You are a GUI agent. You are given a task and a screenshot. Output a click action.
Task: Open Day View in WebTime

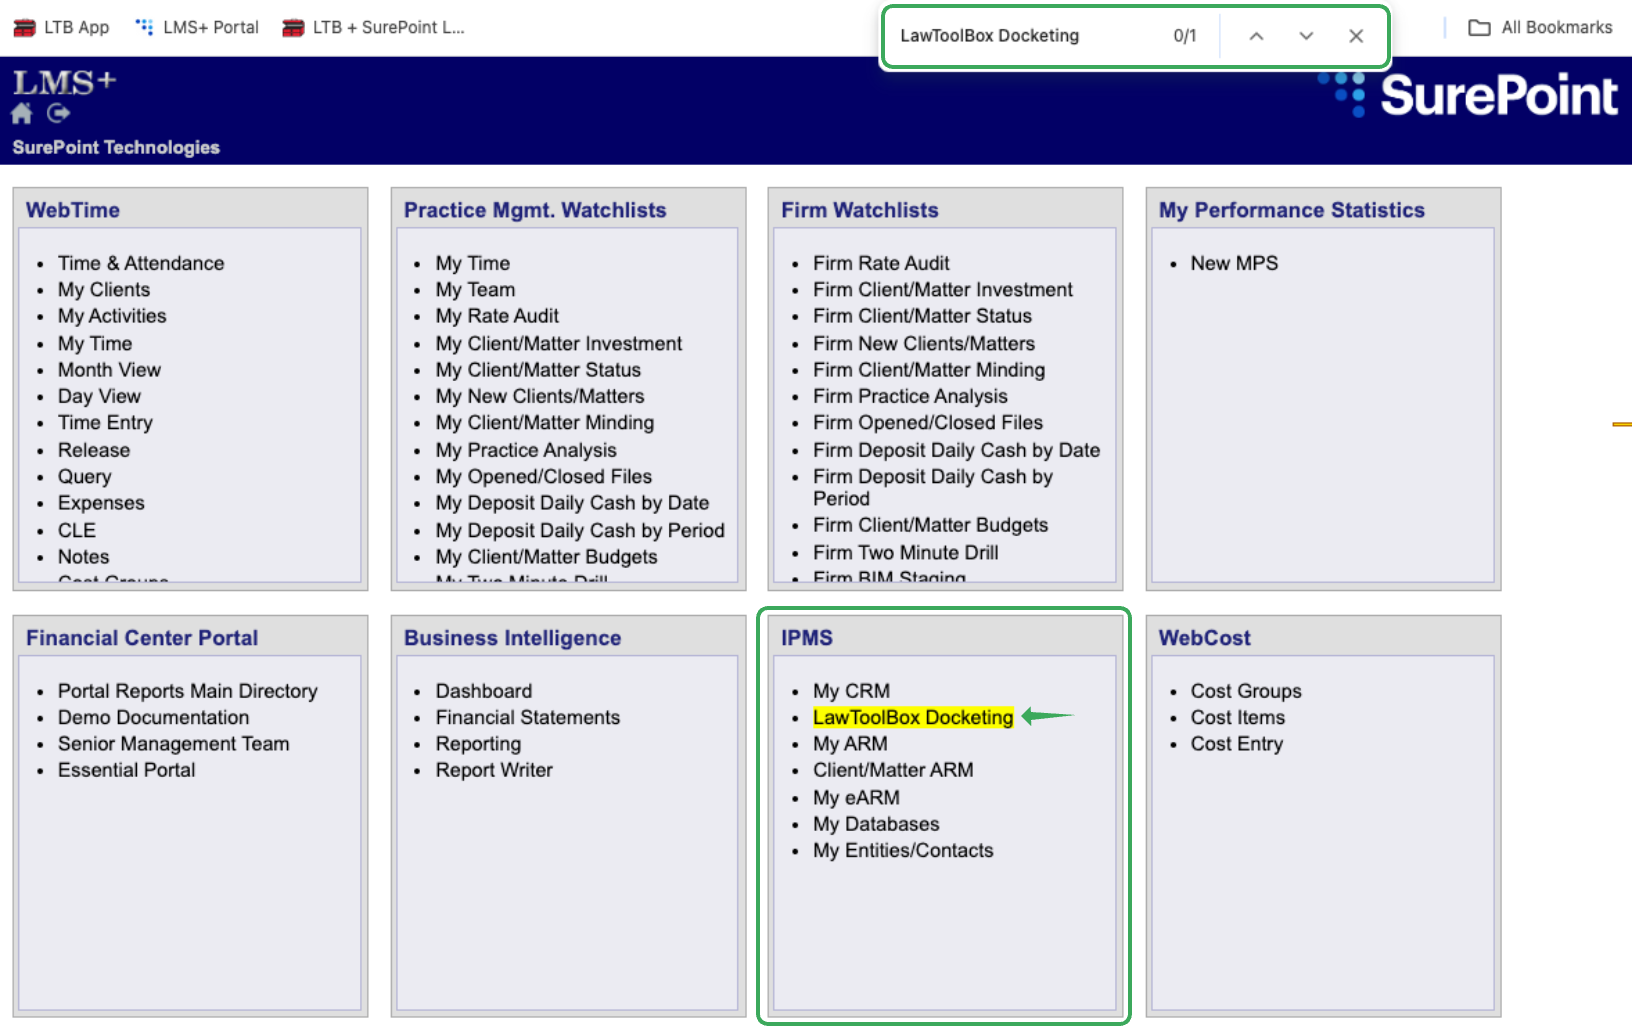coord(99,396)
